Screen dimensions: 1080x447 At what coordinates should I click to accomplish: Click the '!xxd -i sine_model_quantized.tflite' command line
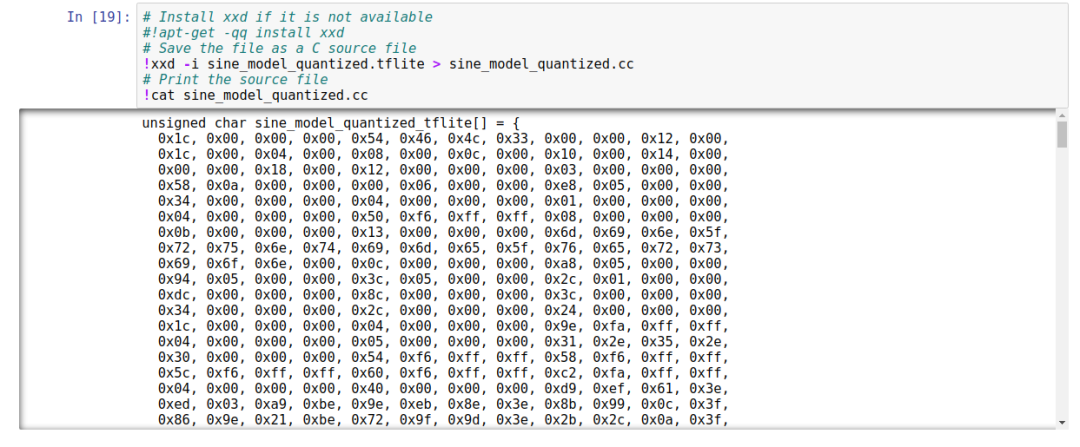tap(388, 64)
